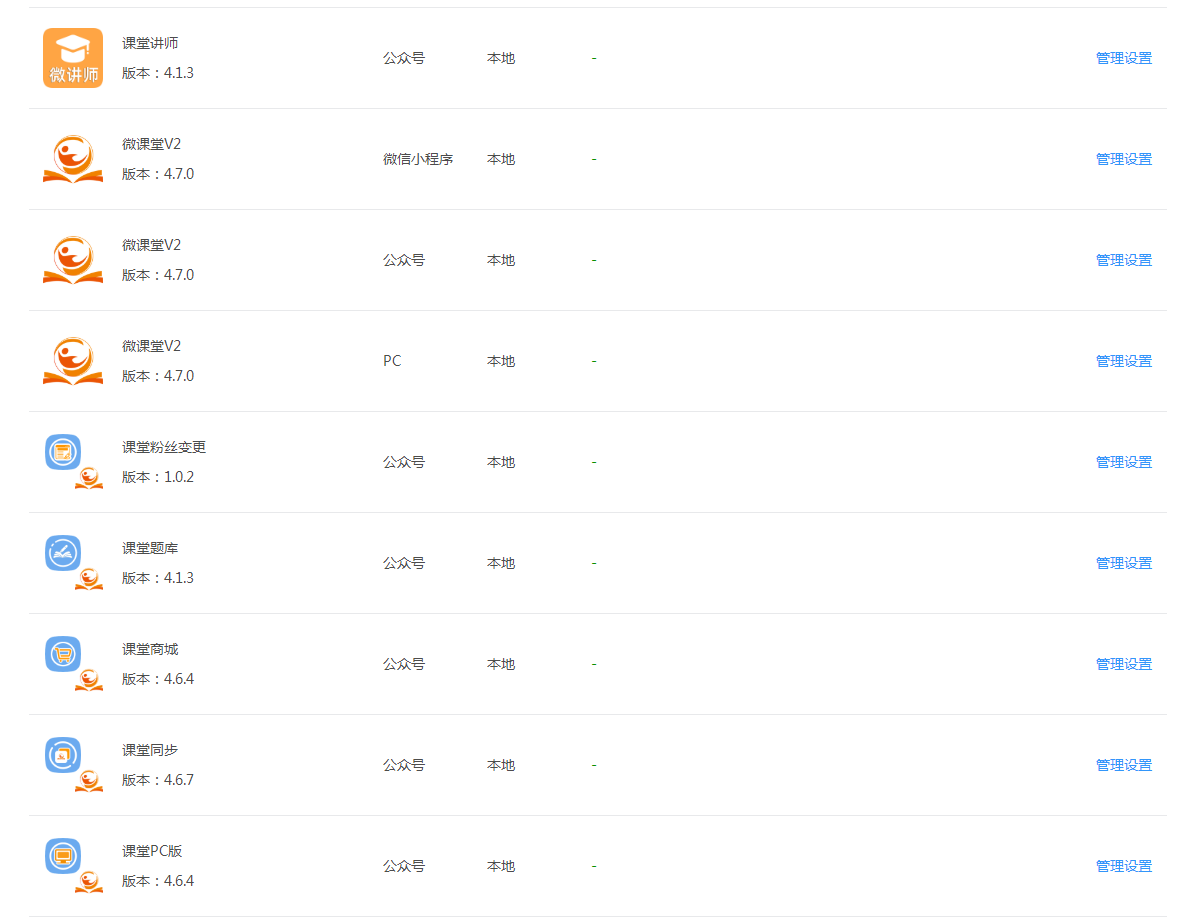Open 管理设置 for 课堂讲师
1196x920 pixels.
(x=1124, y=58)
